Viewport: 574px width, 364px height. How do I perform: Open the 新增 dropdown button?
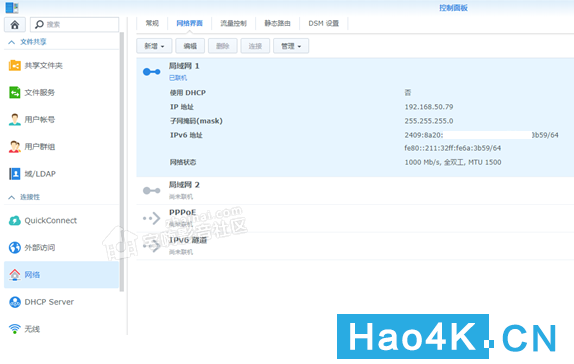[154, 46]
